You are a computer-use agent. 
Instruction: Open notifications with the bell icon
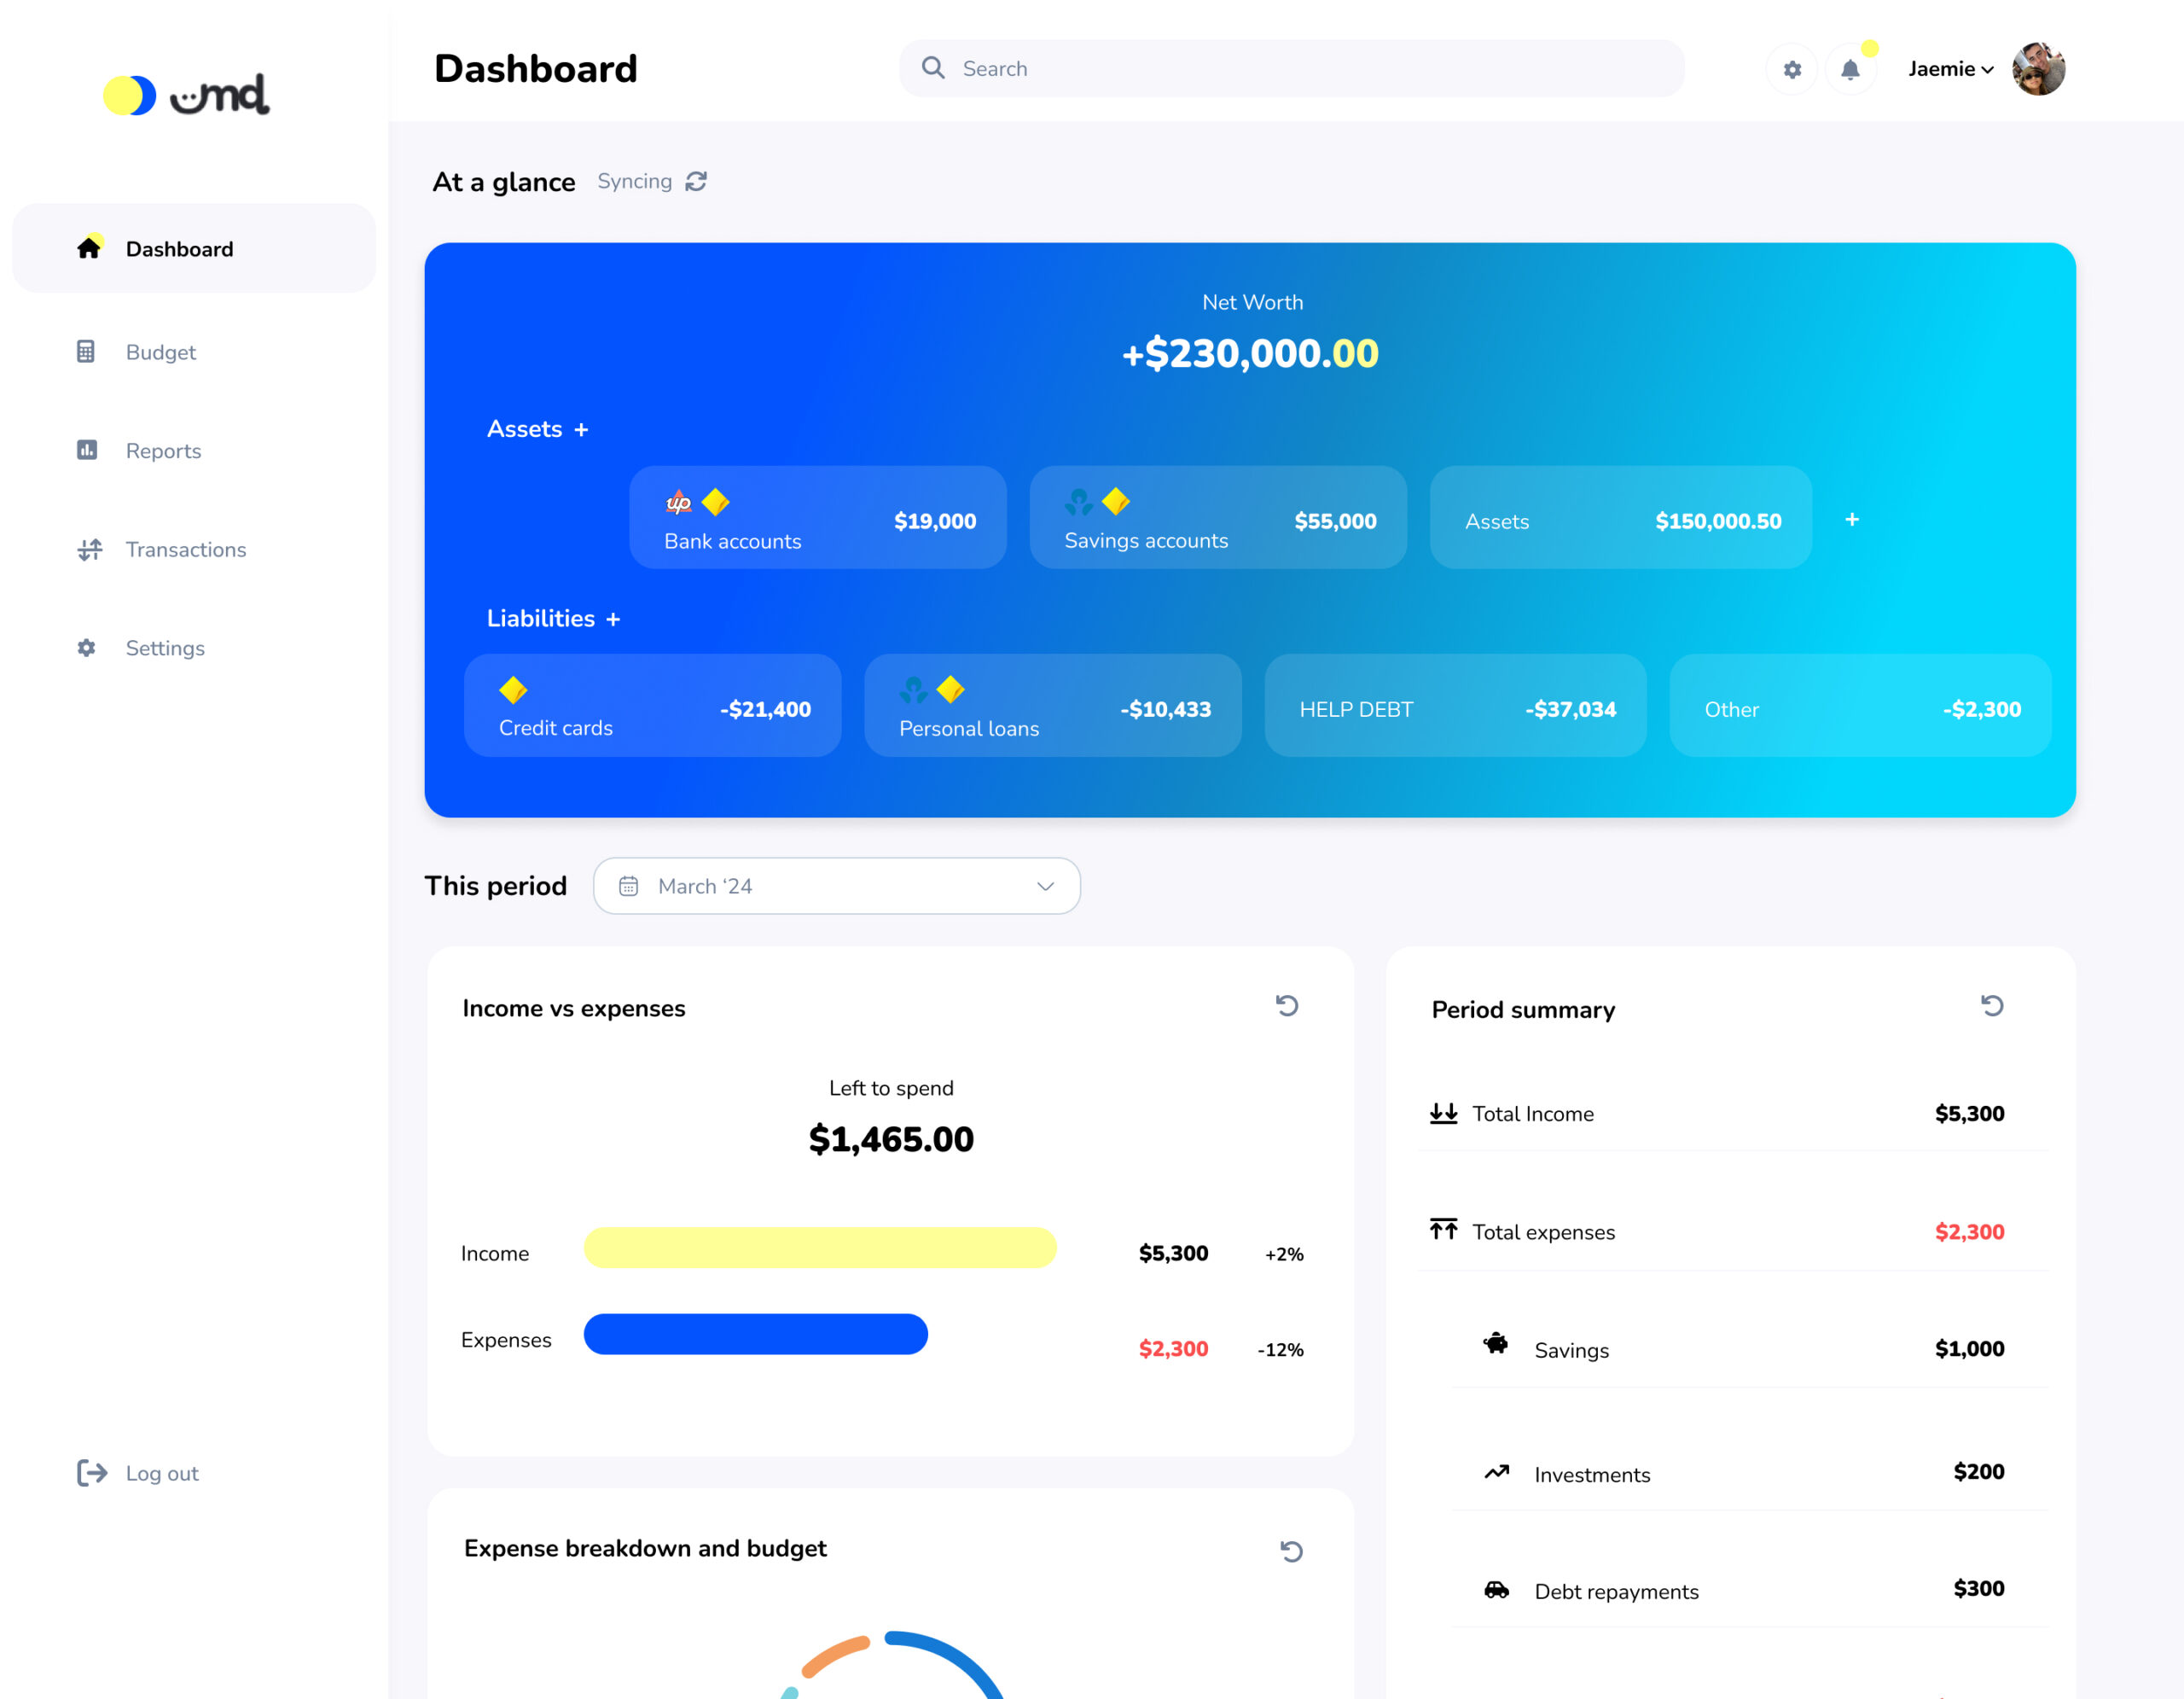1851,69
